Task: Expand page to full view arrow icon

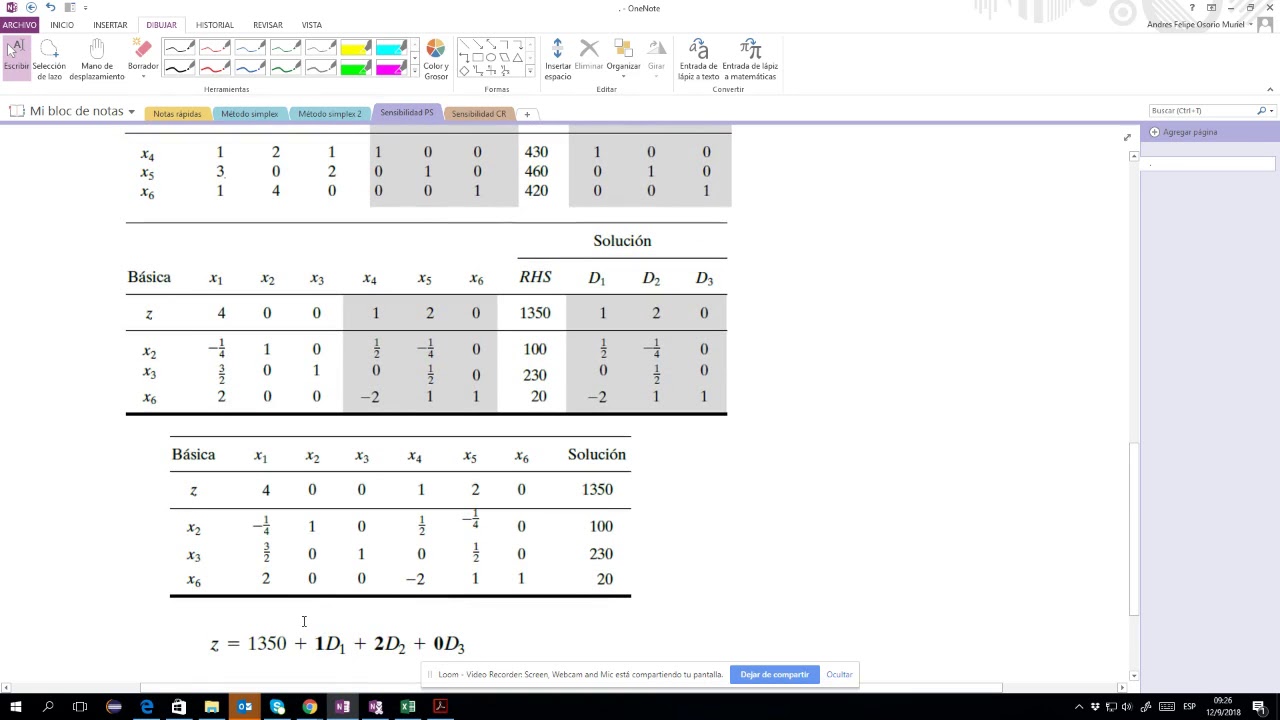Action: point(1127,137)
